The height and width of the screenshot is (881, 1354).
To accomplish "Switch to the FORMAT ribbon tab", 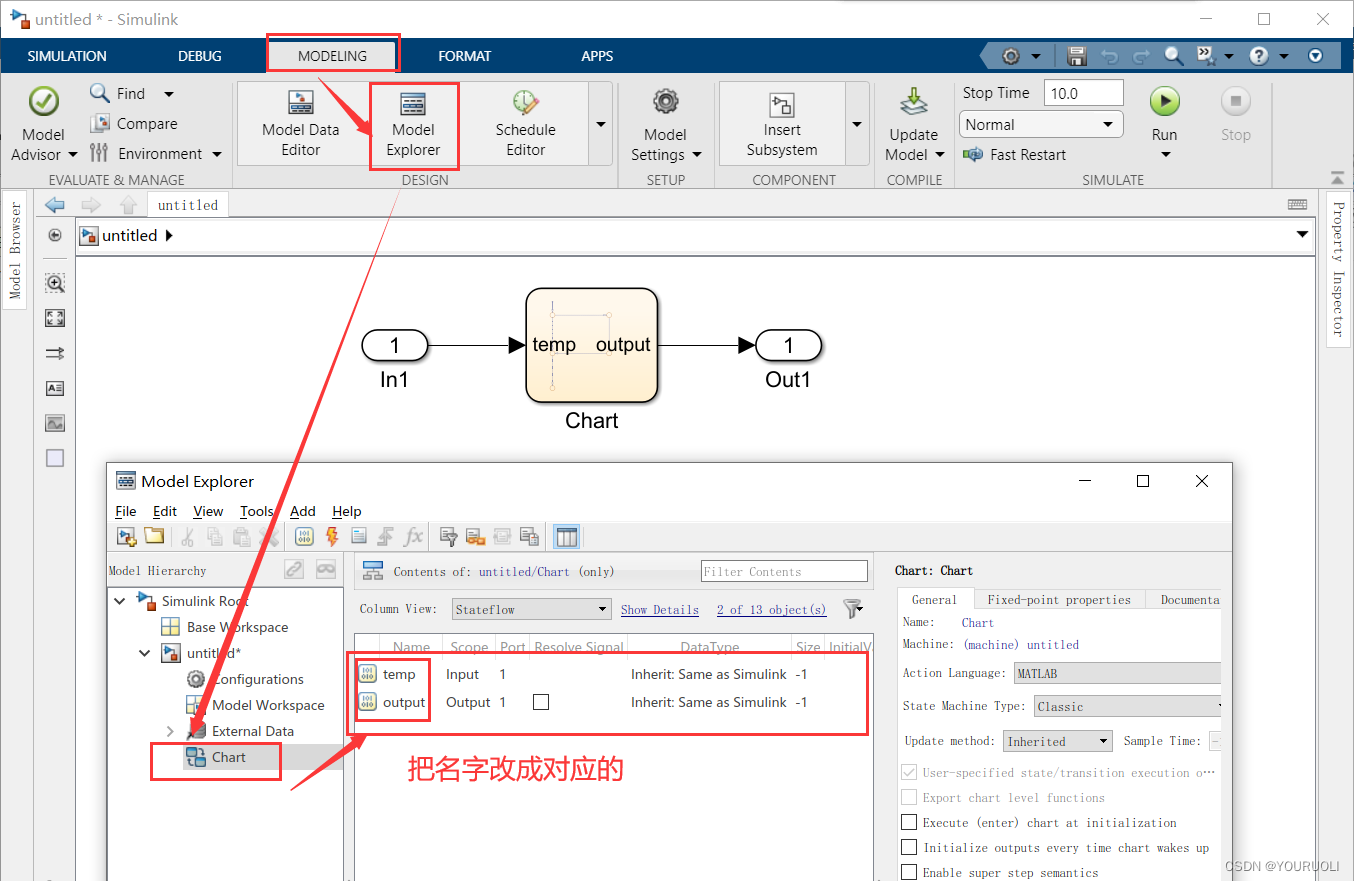I will tap(465, 56).
